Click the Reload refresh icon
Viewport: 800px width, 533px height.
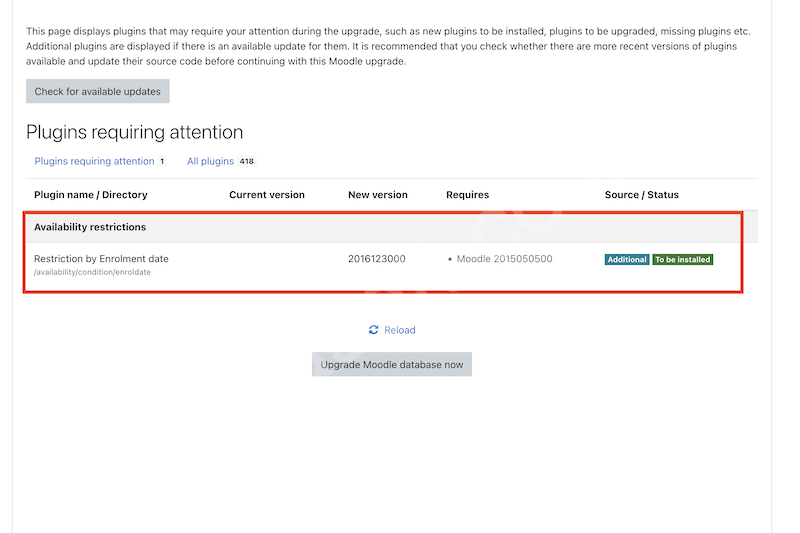coord(373,330)
